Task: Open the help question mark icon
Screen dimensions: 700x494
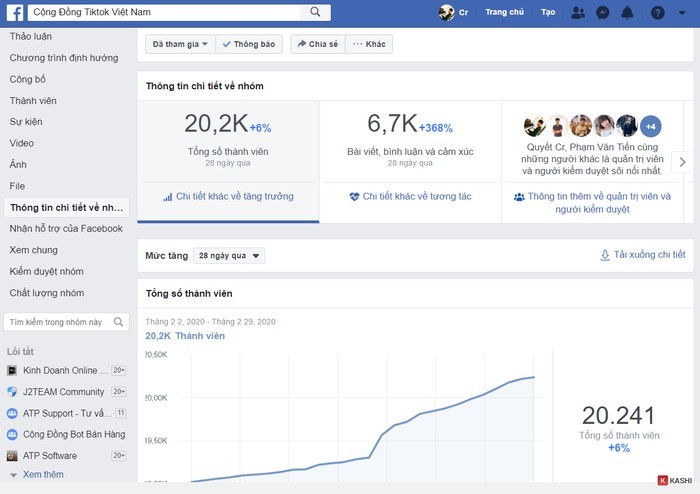Action: pos(657,12)
